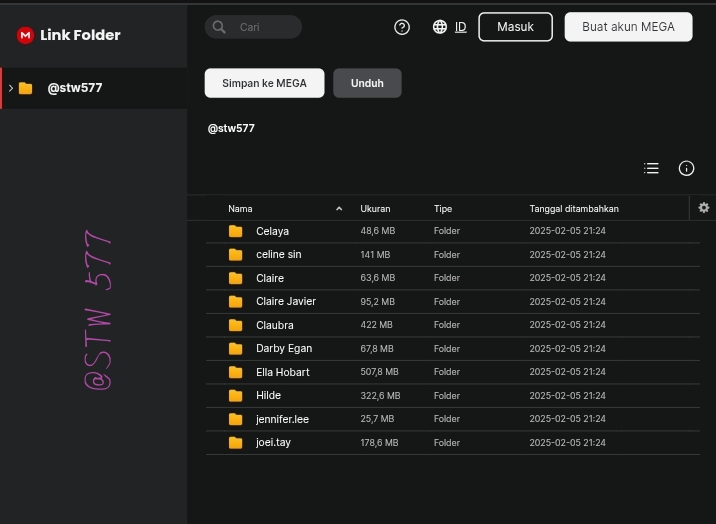Sort by Tanggal ditambahkan column header
Image resolution: width=716 pixels, height=524 pixels.
coord(574,209)
